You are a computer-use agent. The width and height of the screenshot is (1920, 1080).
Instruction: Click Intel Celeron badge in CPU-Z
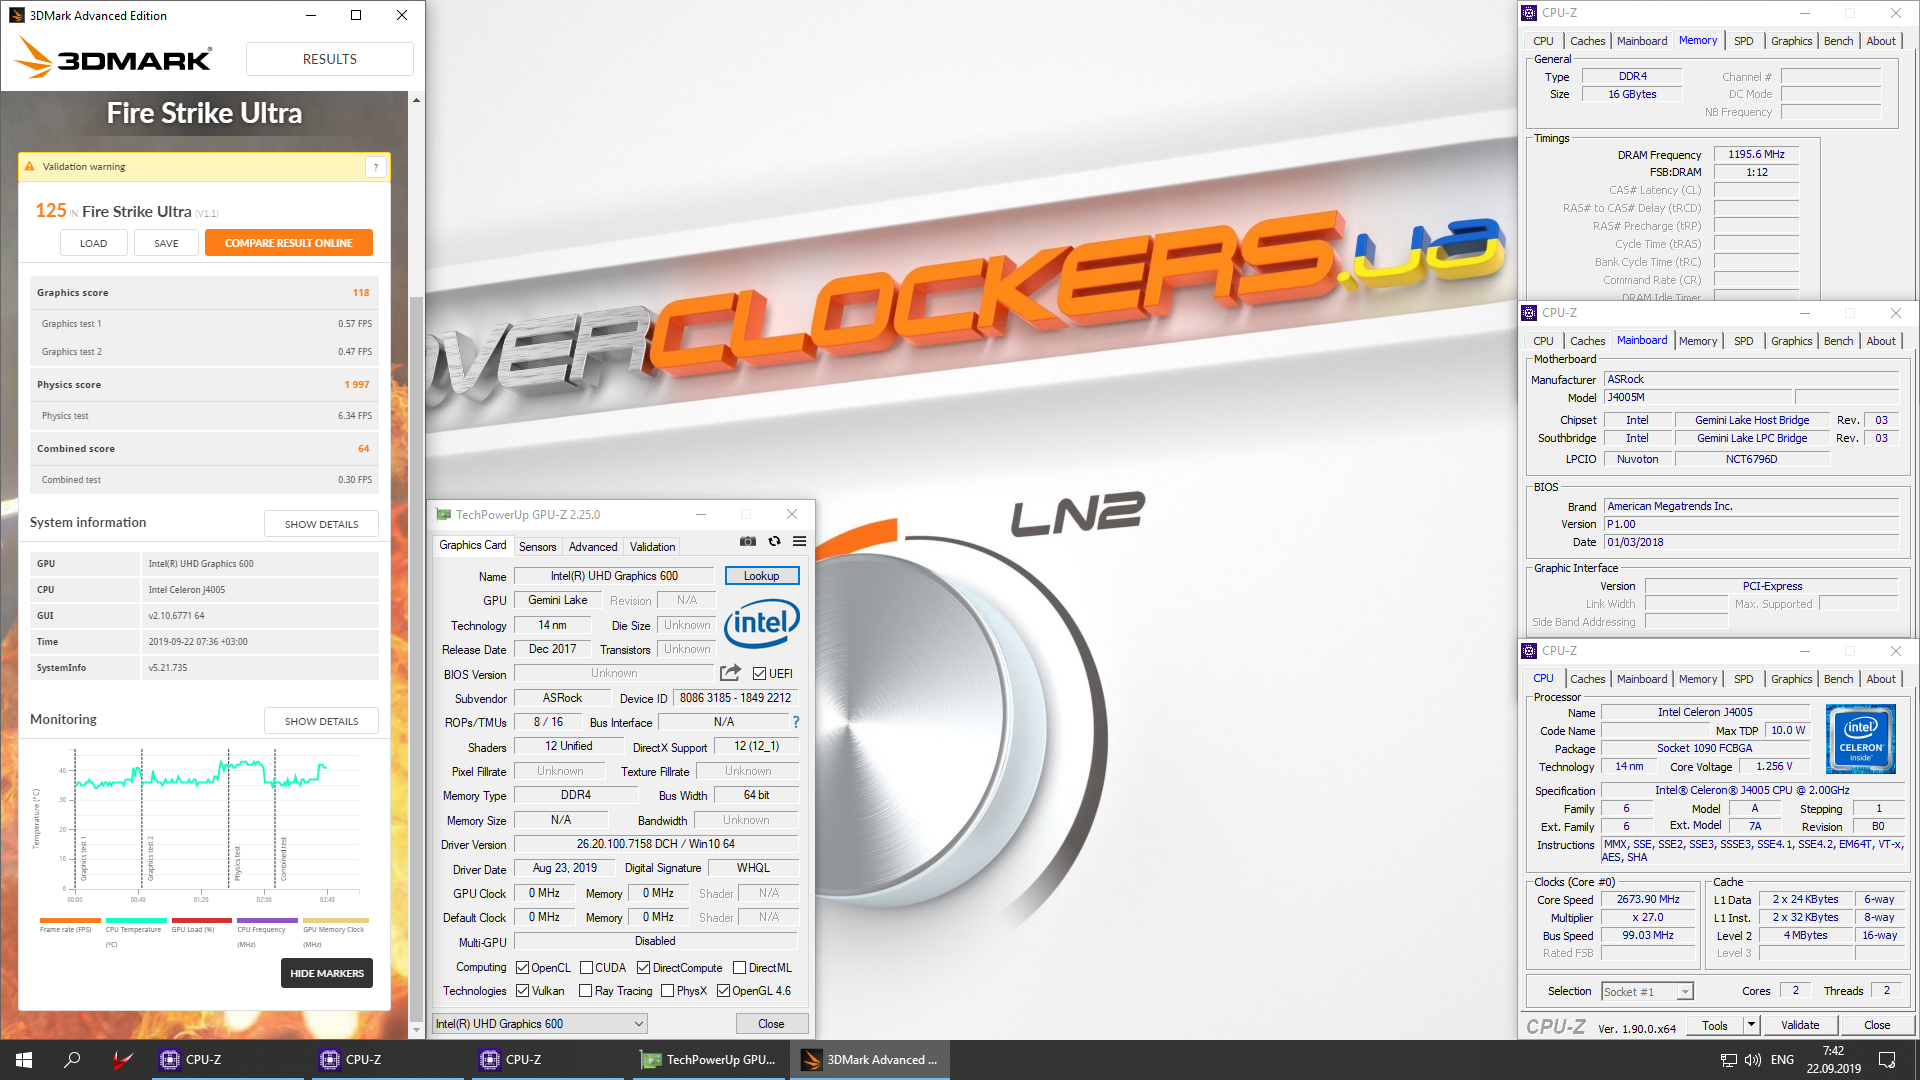pos(1860,739)
